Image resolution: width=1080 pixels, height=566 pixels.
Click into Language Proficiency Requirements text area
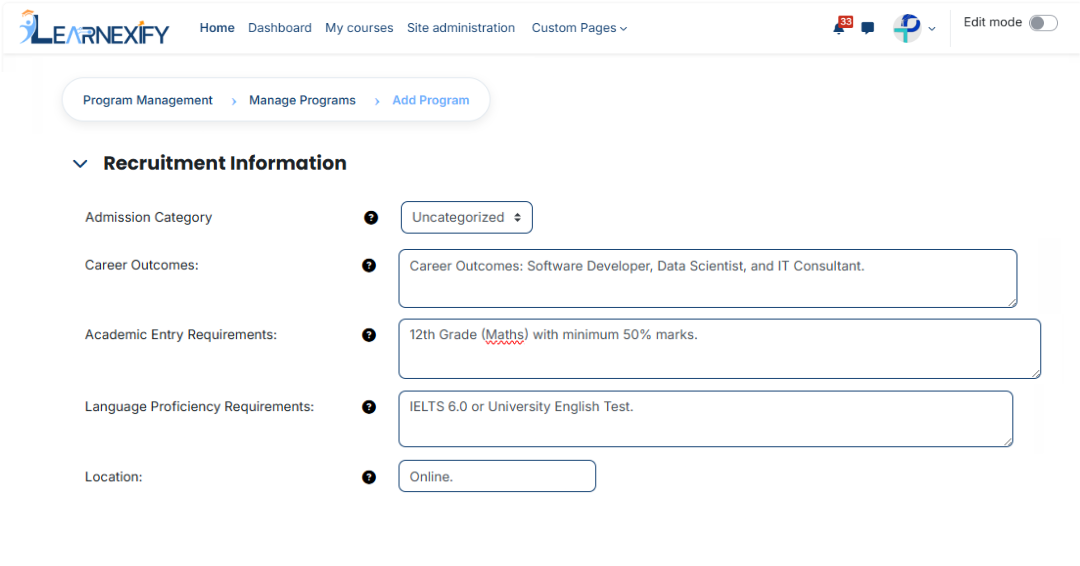click(x=705, y=419)
